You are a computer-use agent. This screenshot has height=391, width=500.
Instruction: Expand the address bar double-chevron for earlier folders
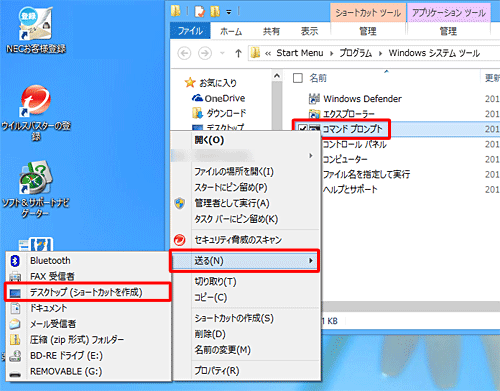[x=268, y=53]
